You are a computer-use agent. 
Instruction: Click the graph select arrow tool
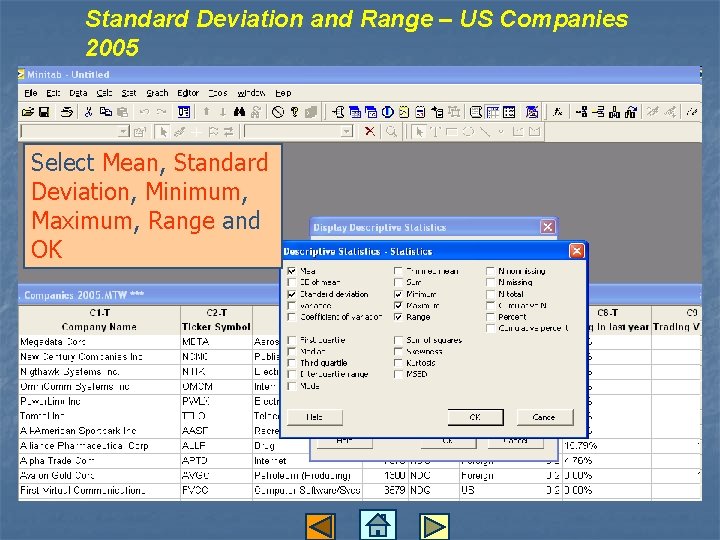pyautogui.click(x=419, y=132)
